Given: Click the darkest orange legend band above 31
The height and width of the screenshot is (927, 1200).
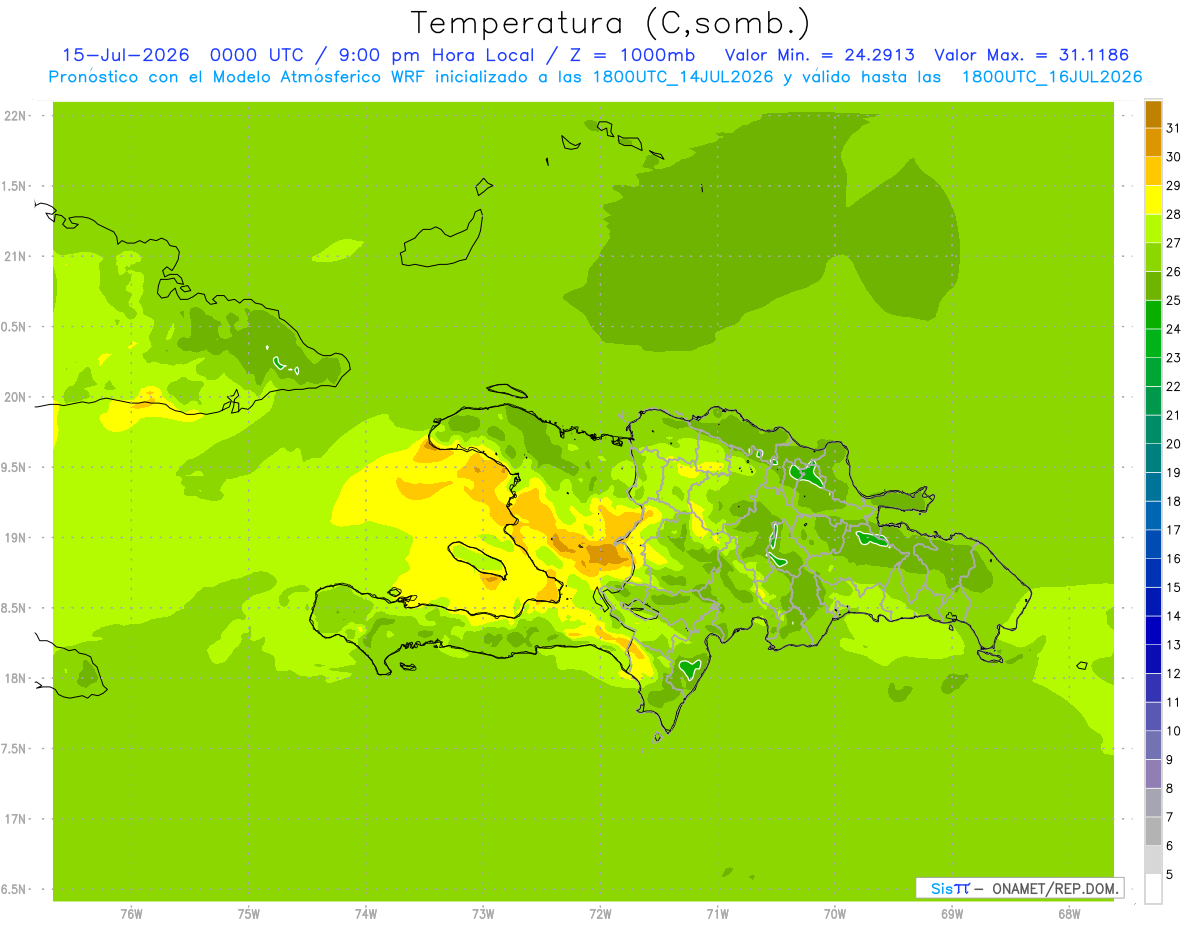Looking at the screenshot, I should pos(1153,114).
